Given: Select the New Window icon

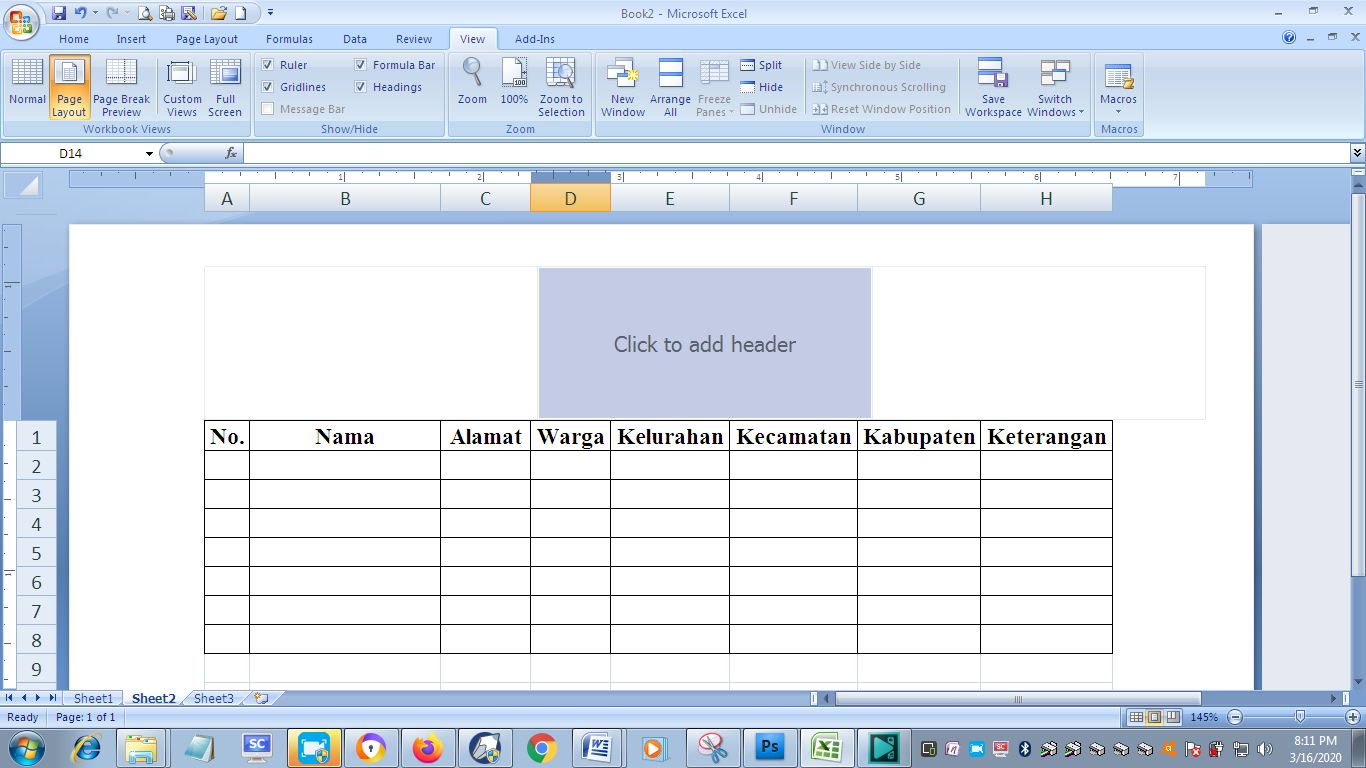Looking at the screenshot, I should [x=622, y=87].
